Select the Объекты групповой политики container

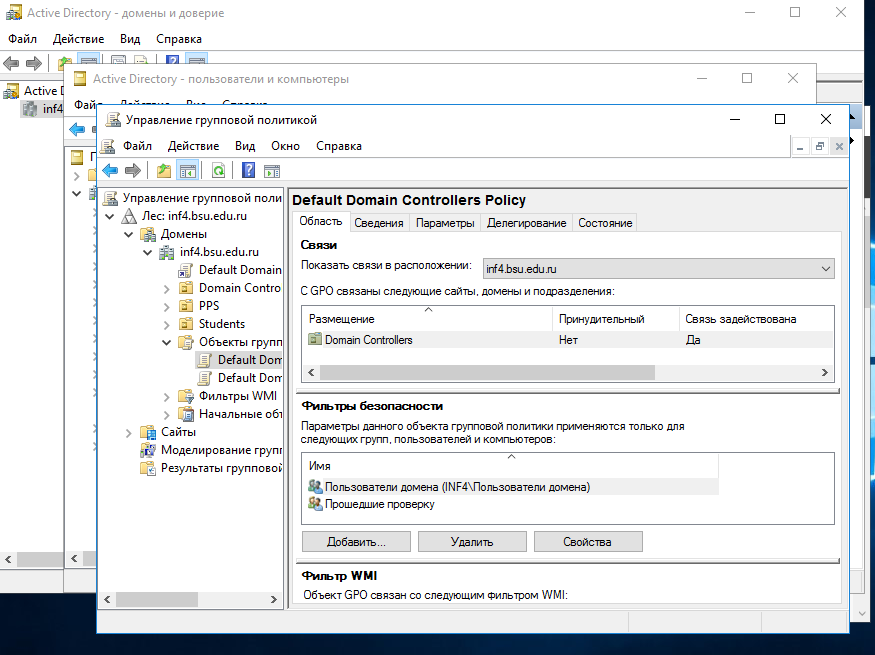point(241,342)
